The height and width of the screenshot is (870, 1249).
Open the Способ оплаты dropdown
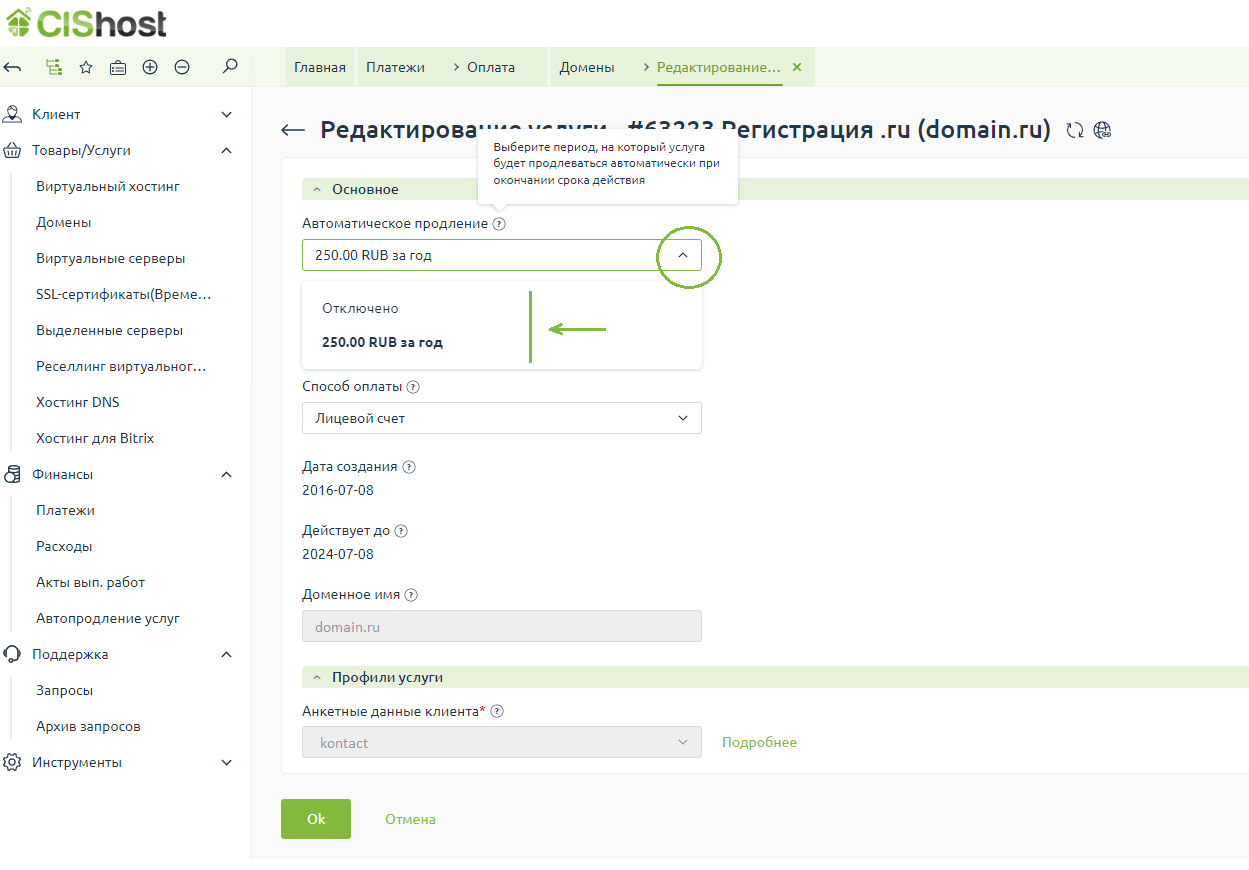click(501, 418)
